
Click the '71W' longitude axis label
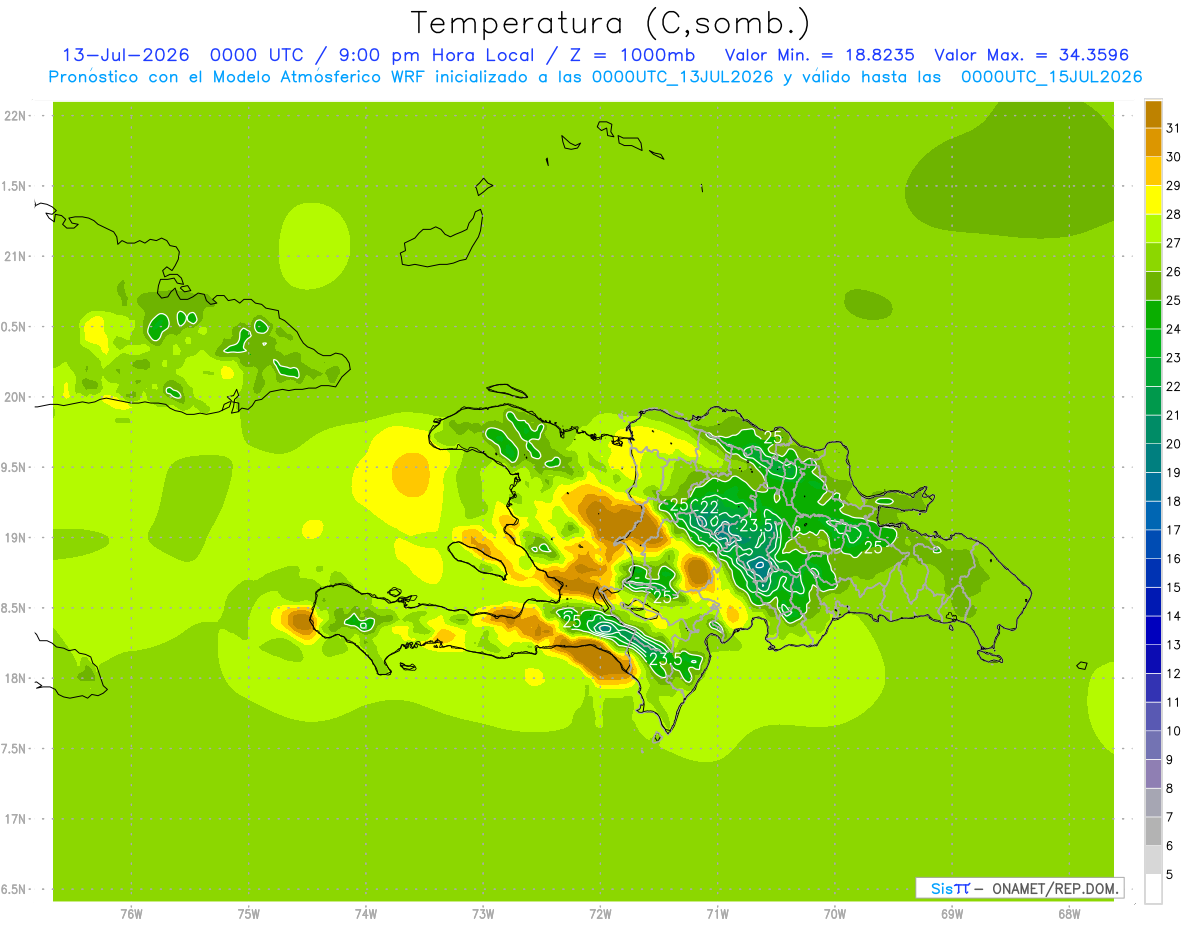tap(717, 914)
